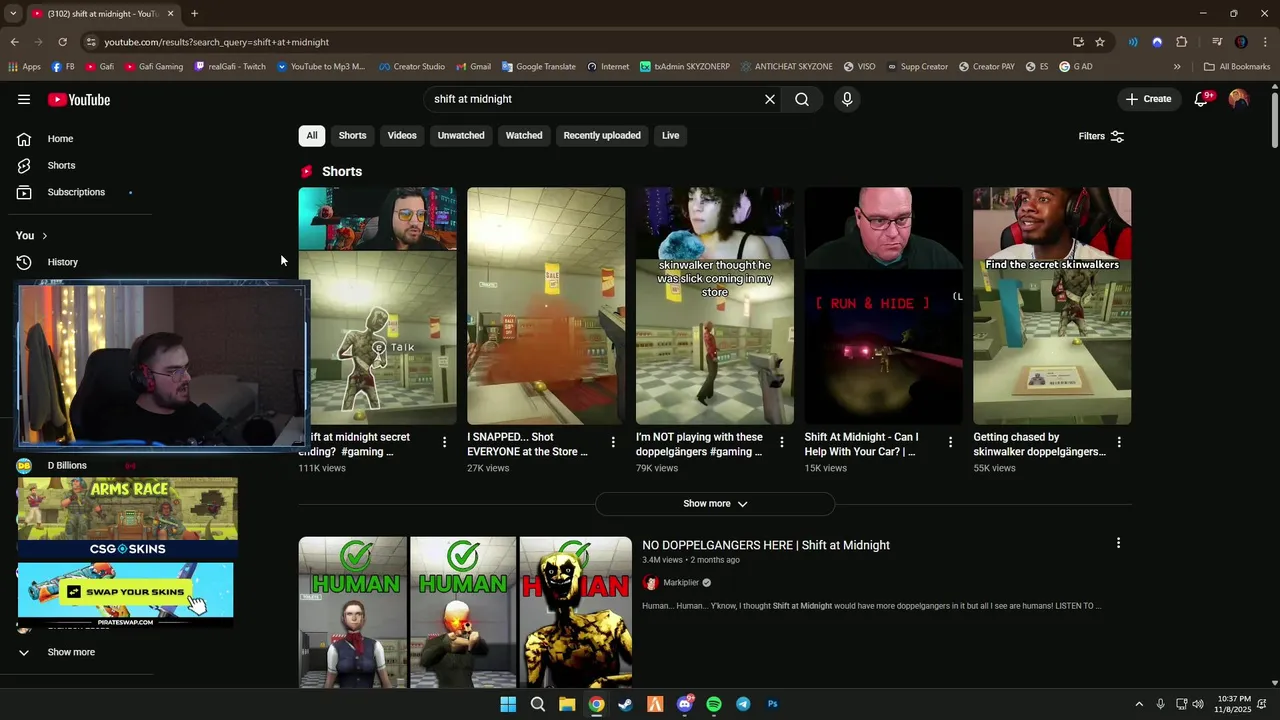Open a new Chrome tab
This screenshot has width=1280, height=720.
click(x=194, y=14)
